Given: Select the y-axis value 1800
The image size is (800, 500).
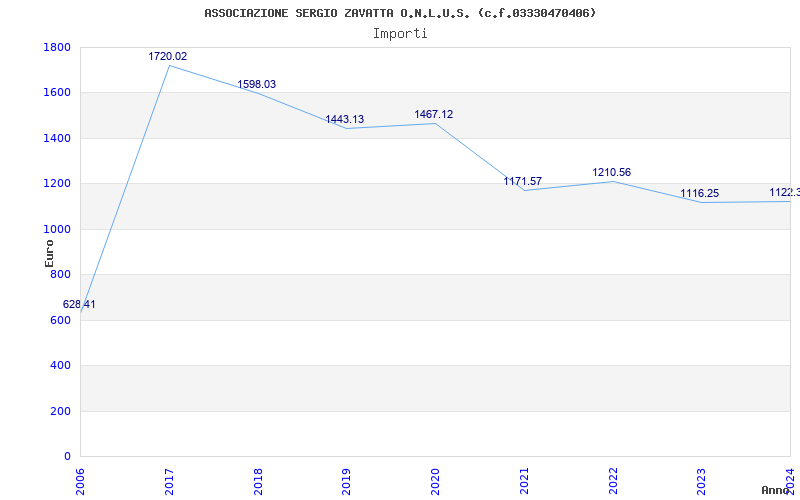Looking at the screenshot, I should 57,47.
